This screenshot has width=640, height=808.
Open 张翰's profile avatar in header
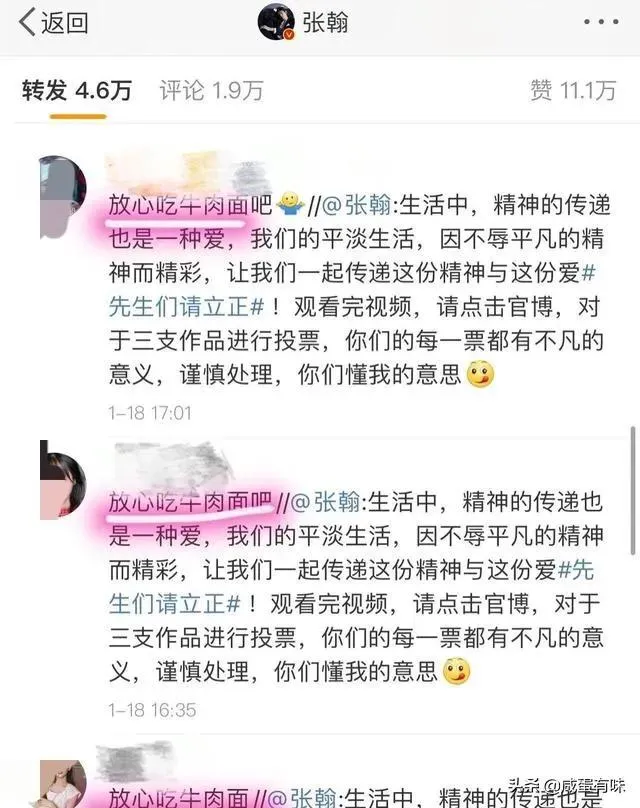click(x=276, y=23)
